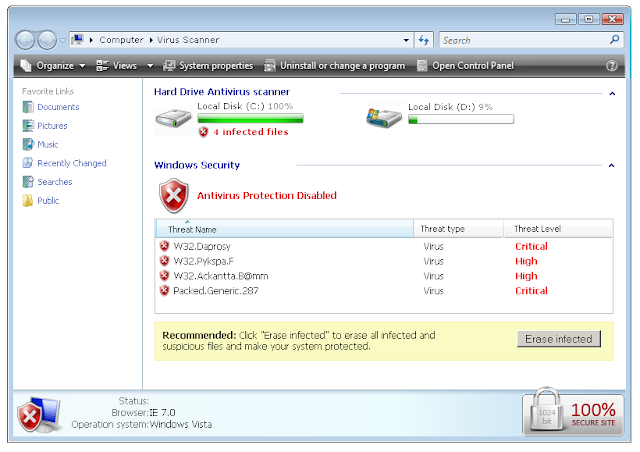This screenshot has width=640, height=452.
Task: Select the Packed.Generic.287 threat name
Action: click(216, 291)
